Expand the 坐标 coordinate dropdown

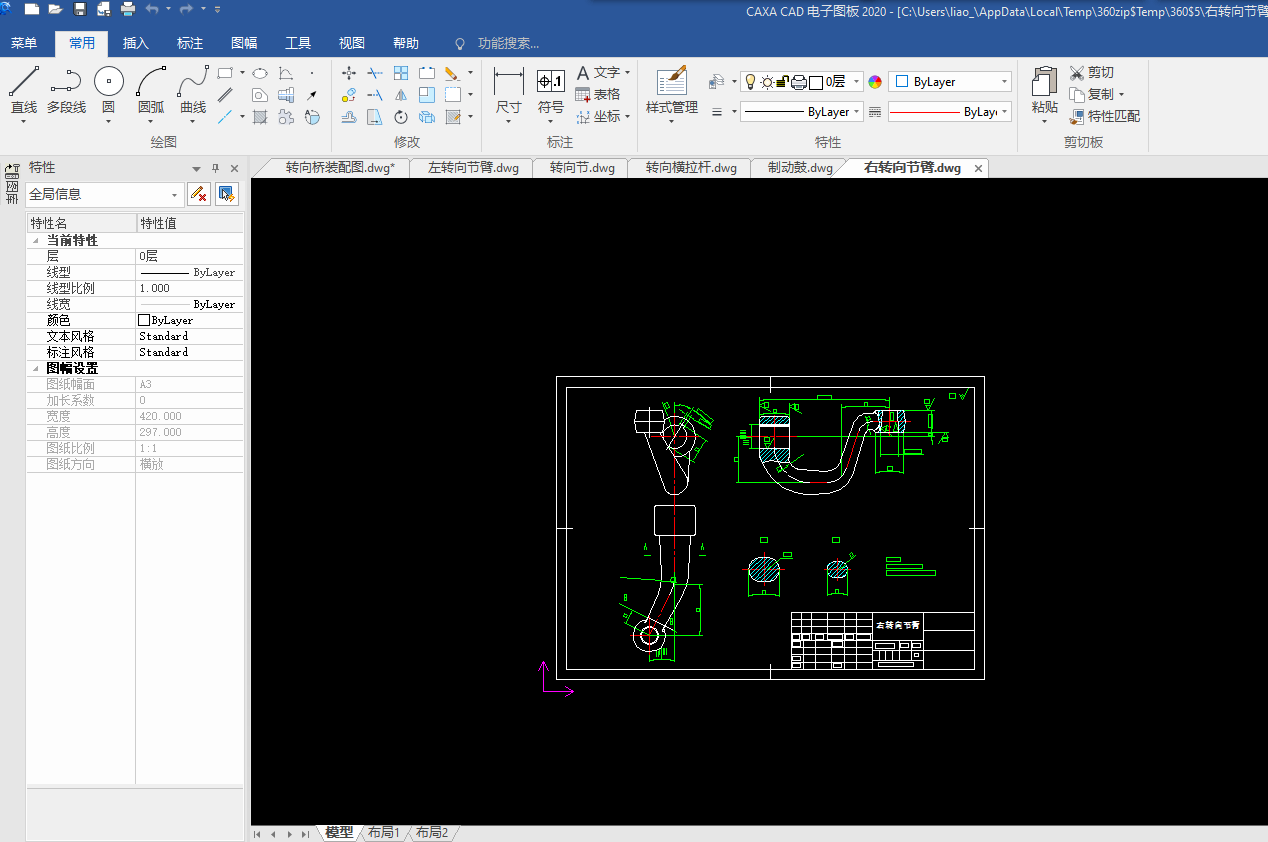pos(628,116)
